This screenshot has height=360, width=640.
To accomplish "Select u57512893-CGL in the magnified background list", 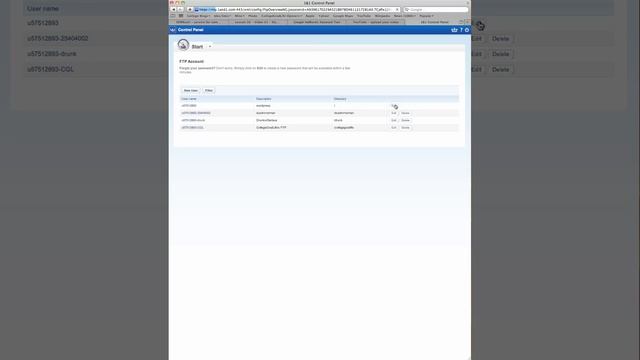I will click(51, 69).
